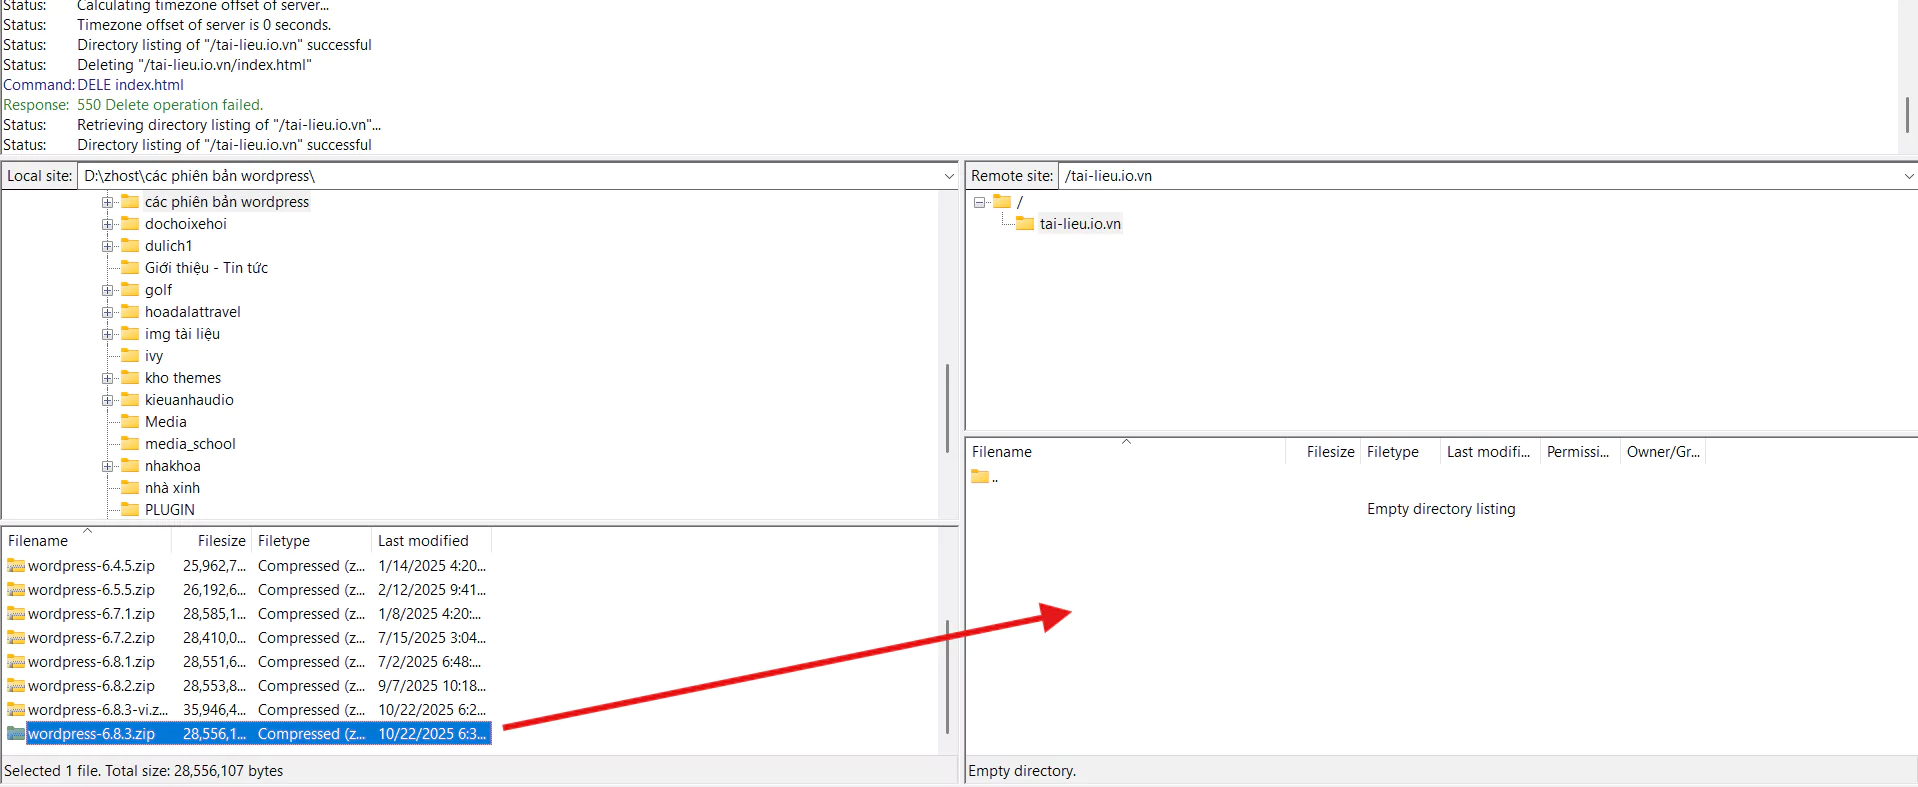Click the PLUGIN folder icon

130,510
